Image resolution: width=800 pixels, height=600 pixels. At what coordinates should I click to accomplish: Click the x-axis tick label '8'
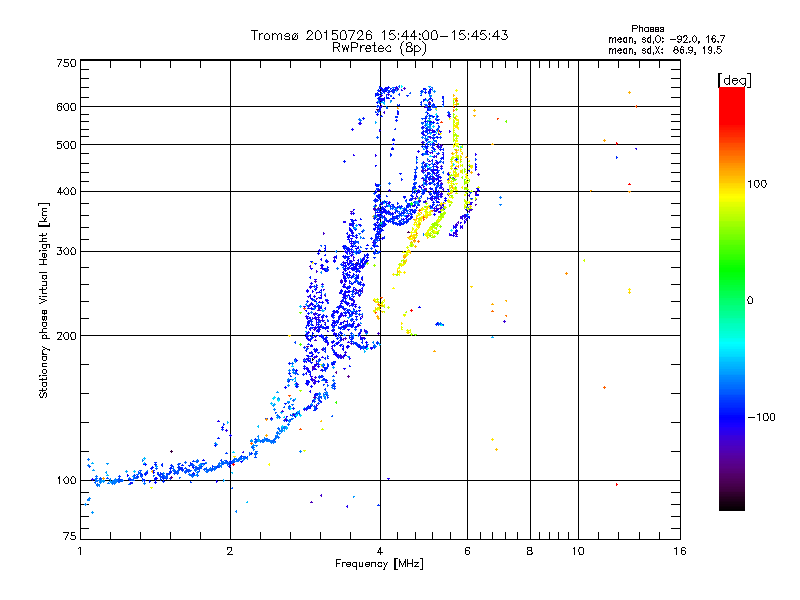(x=530, y=551)
